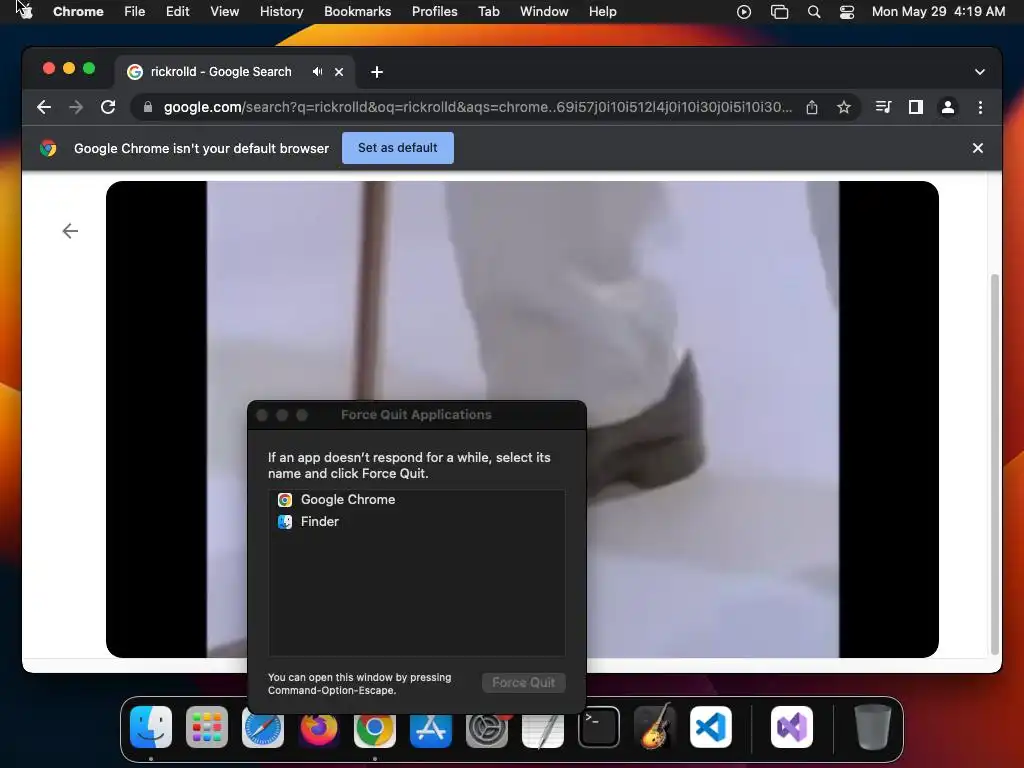Open Google Chrome from the Dock
Screen dimensions: 1024x768
pos(375,727)
